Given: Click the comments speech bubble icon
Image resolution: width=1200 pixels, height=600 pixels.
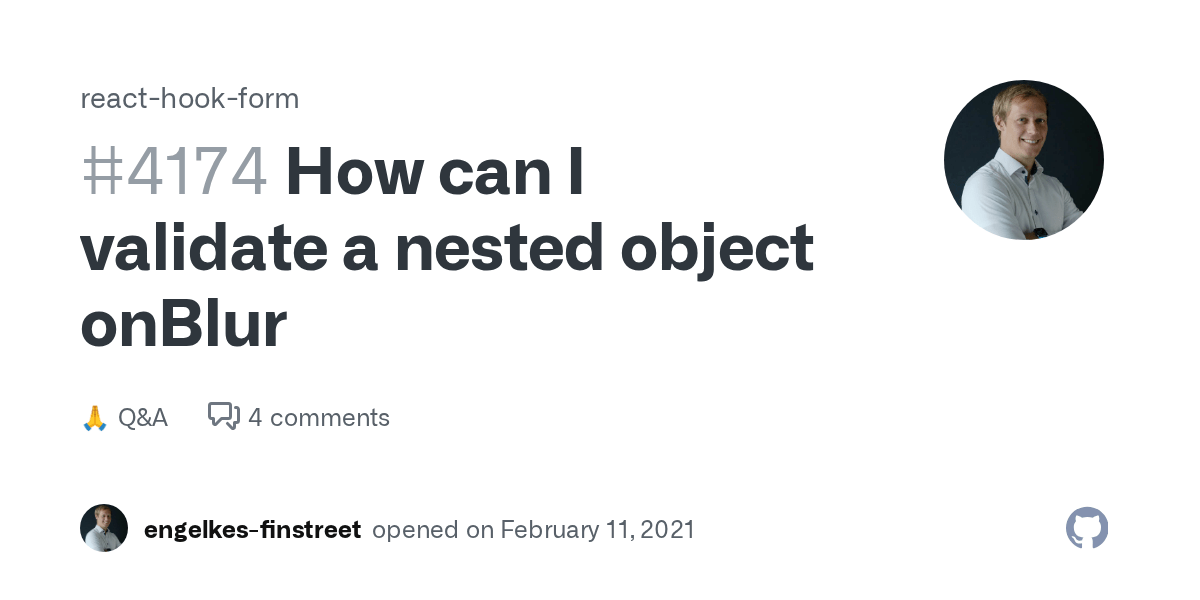Looking at the screenshot, I should point(223,416).
